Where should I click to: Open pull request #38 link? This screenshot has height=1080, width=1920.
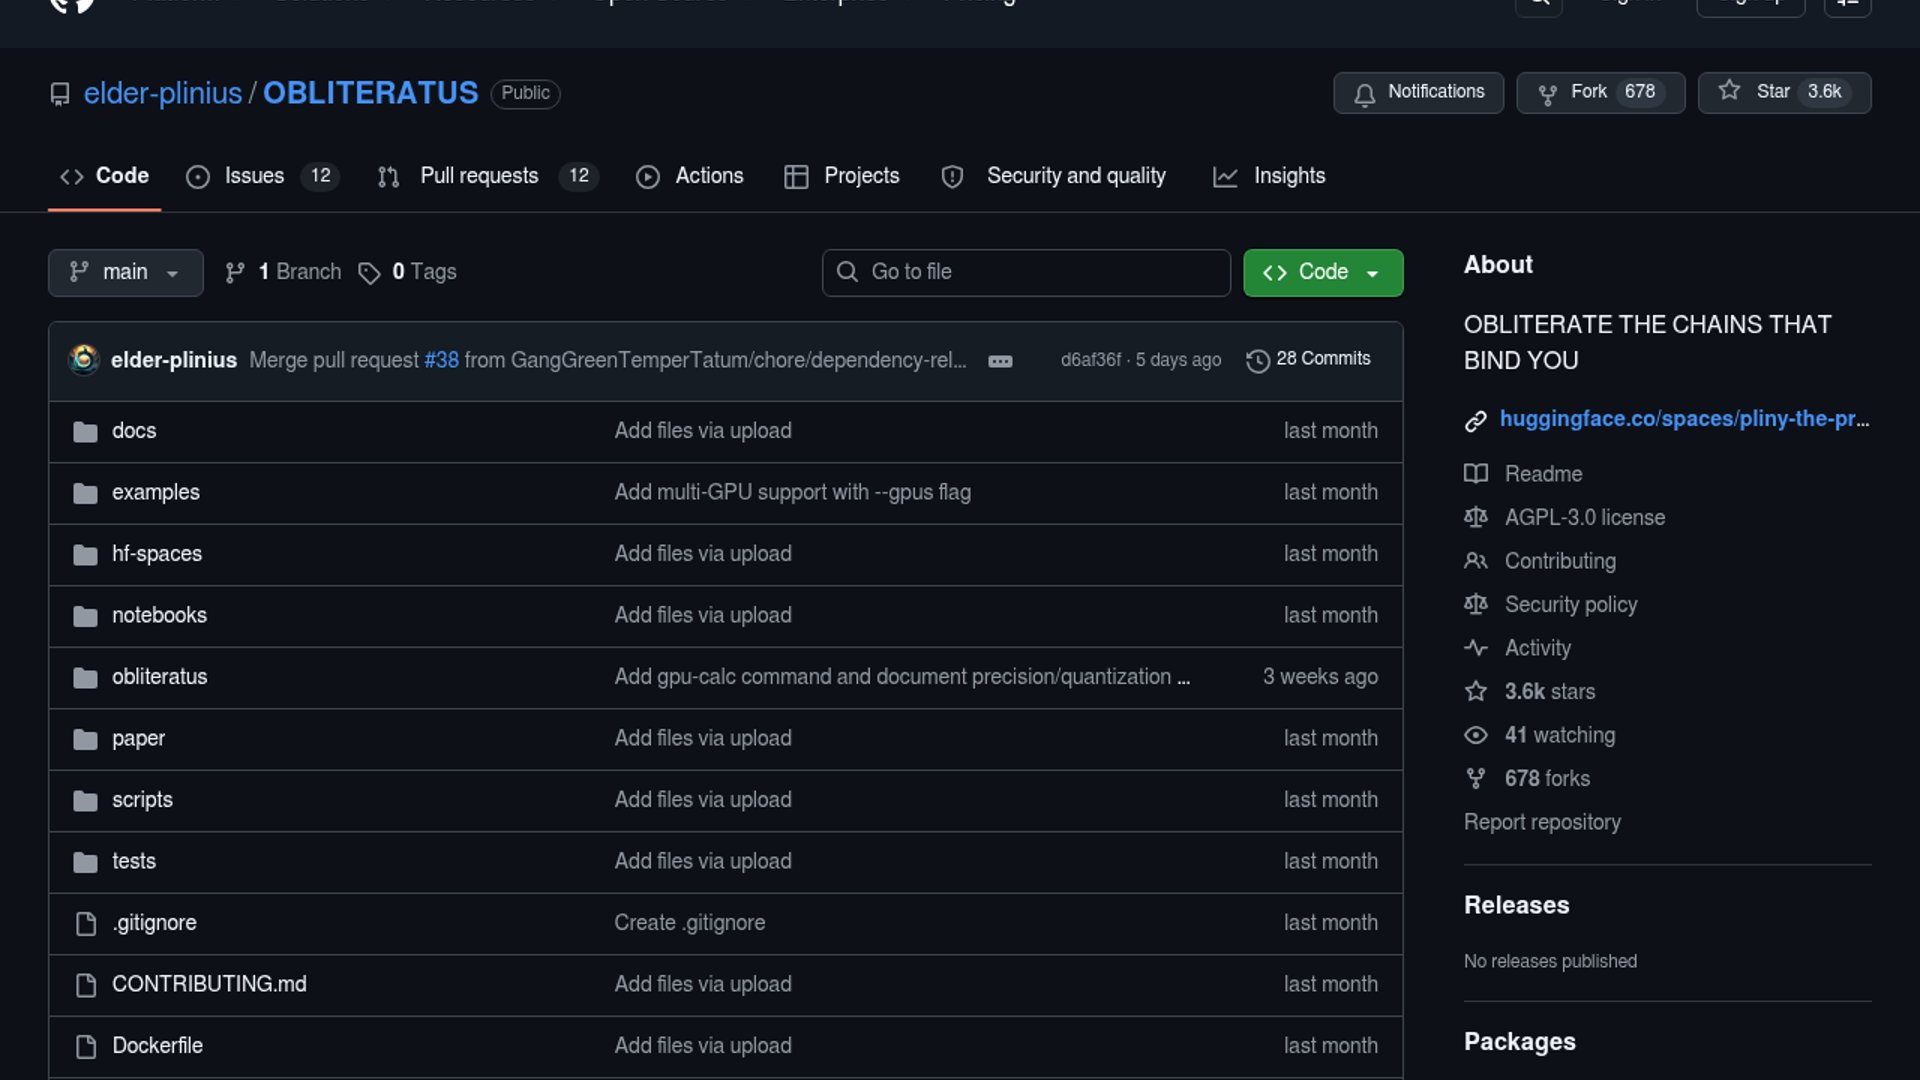[441, 360]
